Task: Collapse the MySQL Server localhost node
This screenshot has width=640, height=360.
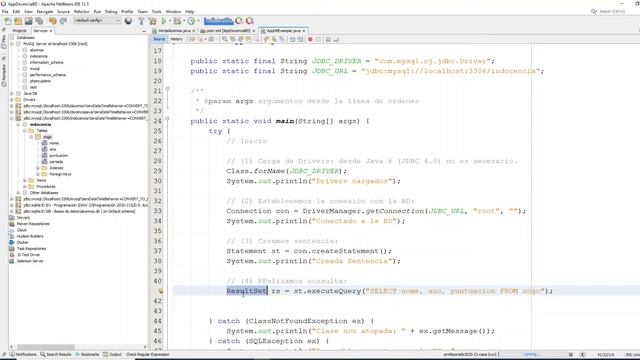Action: tap(12, 44)
